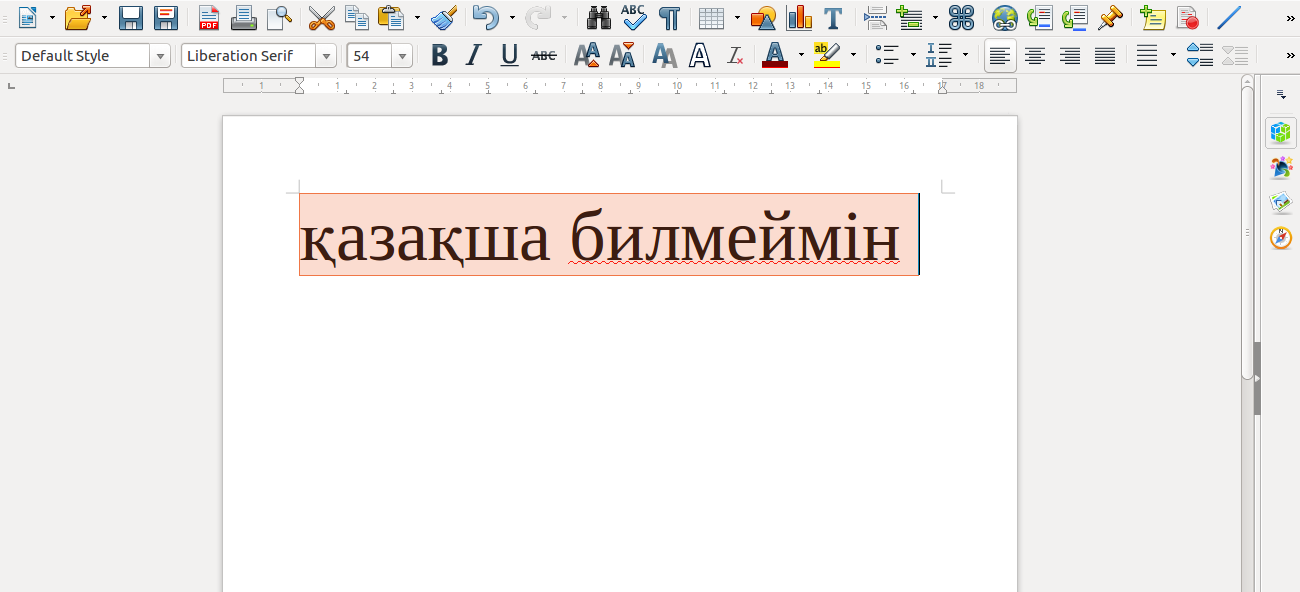Image resolution: width=1300 pixels, height=592 pixels.
Task: Toggle formatting marks pilcrow button
Action: [669, 17]
